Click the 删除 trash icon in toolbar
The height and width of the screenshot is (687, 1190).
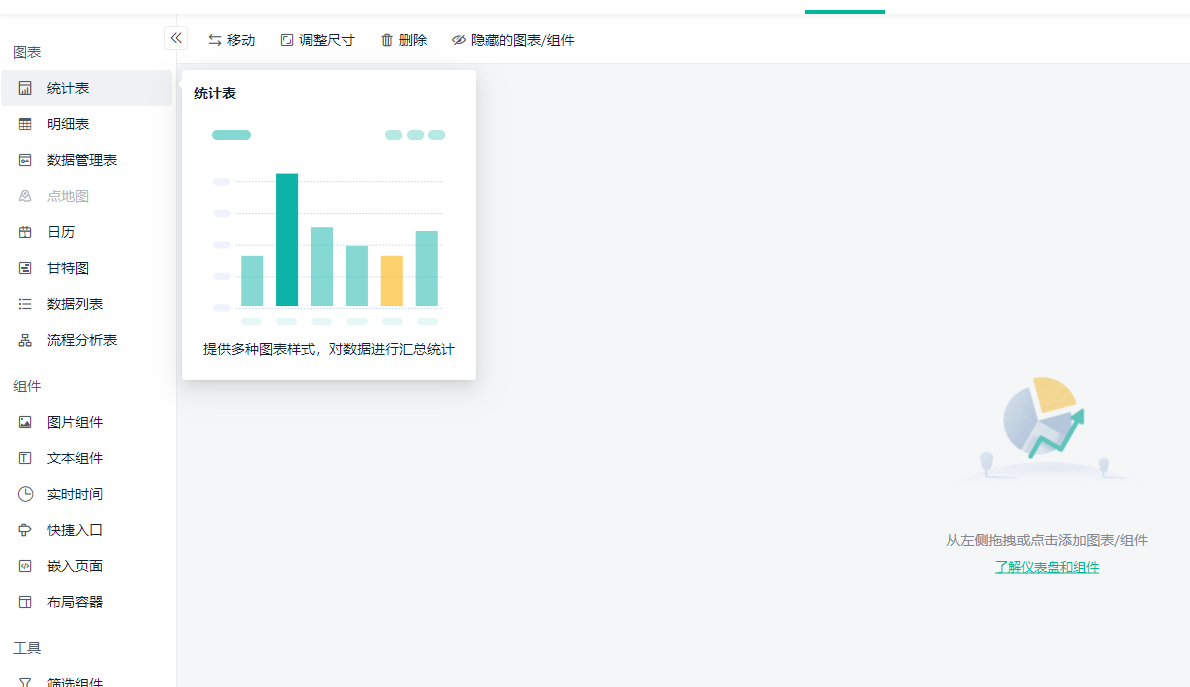click(386, 40)
